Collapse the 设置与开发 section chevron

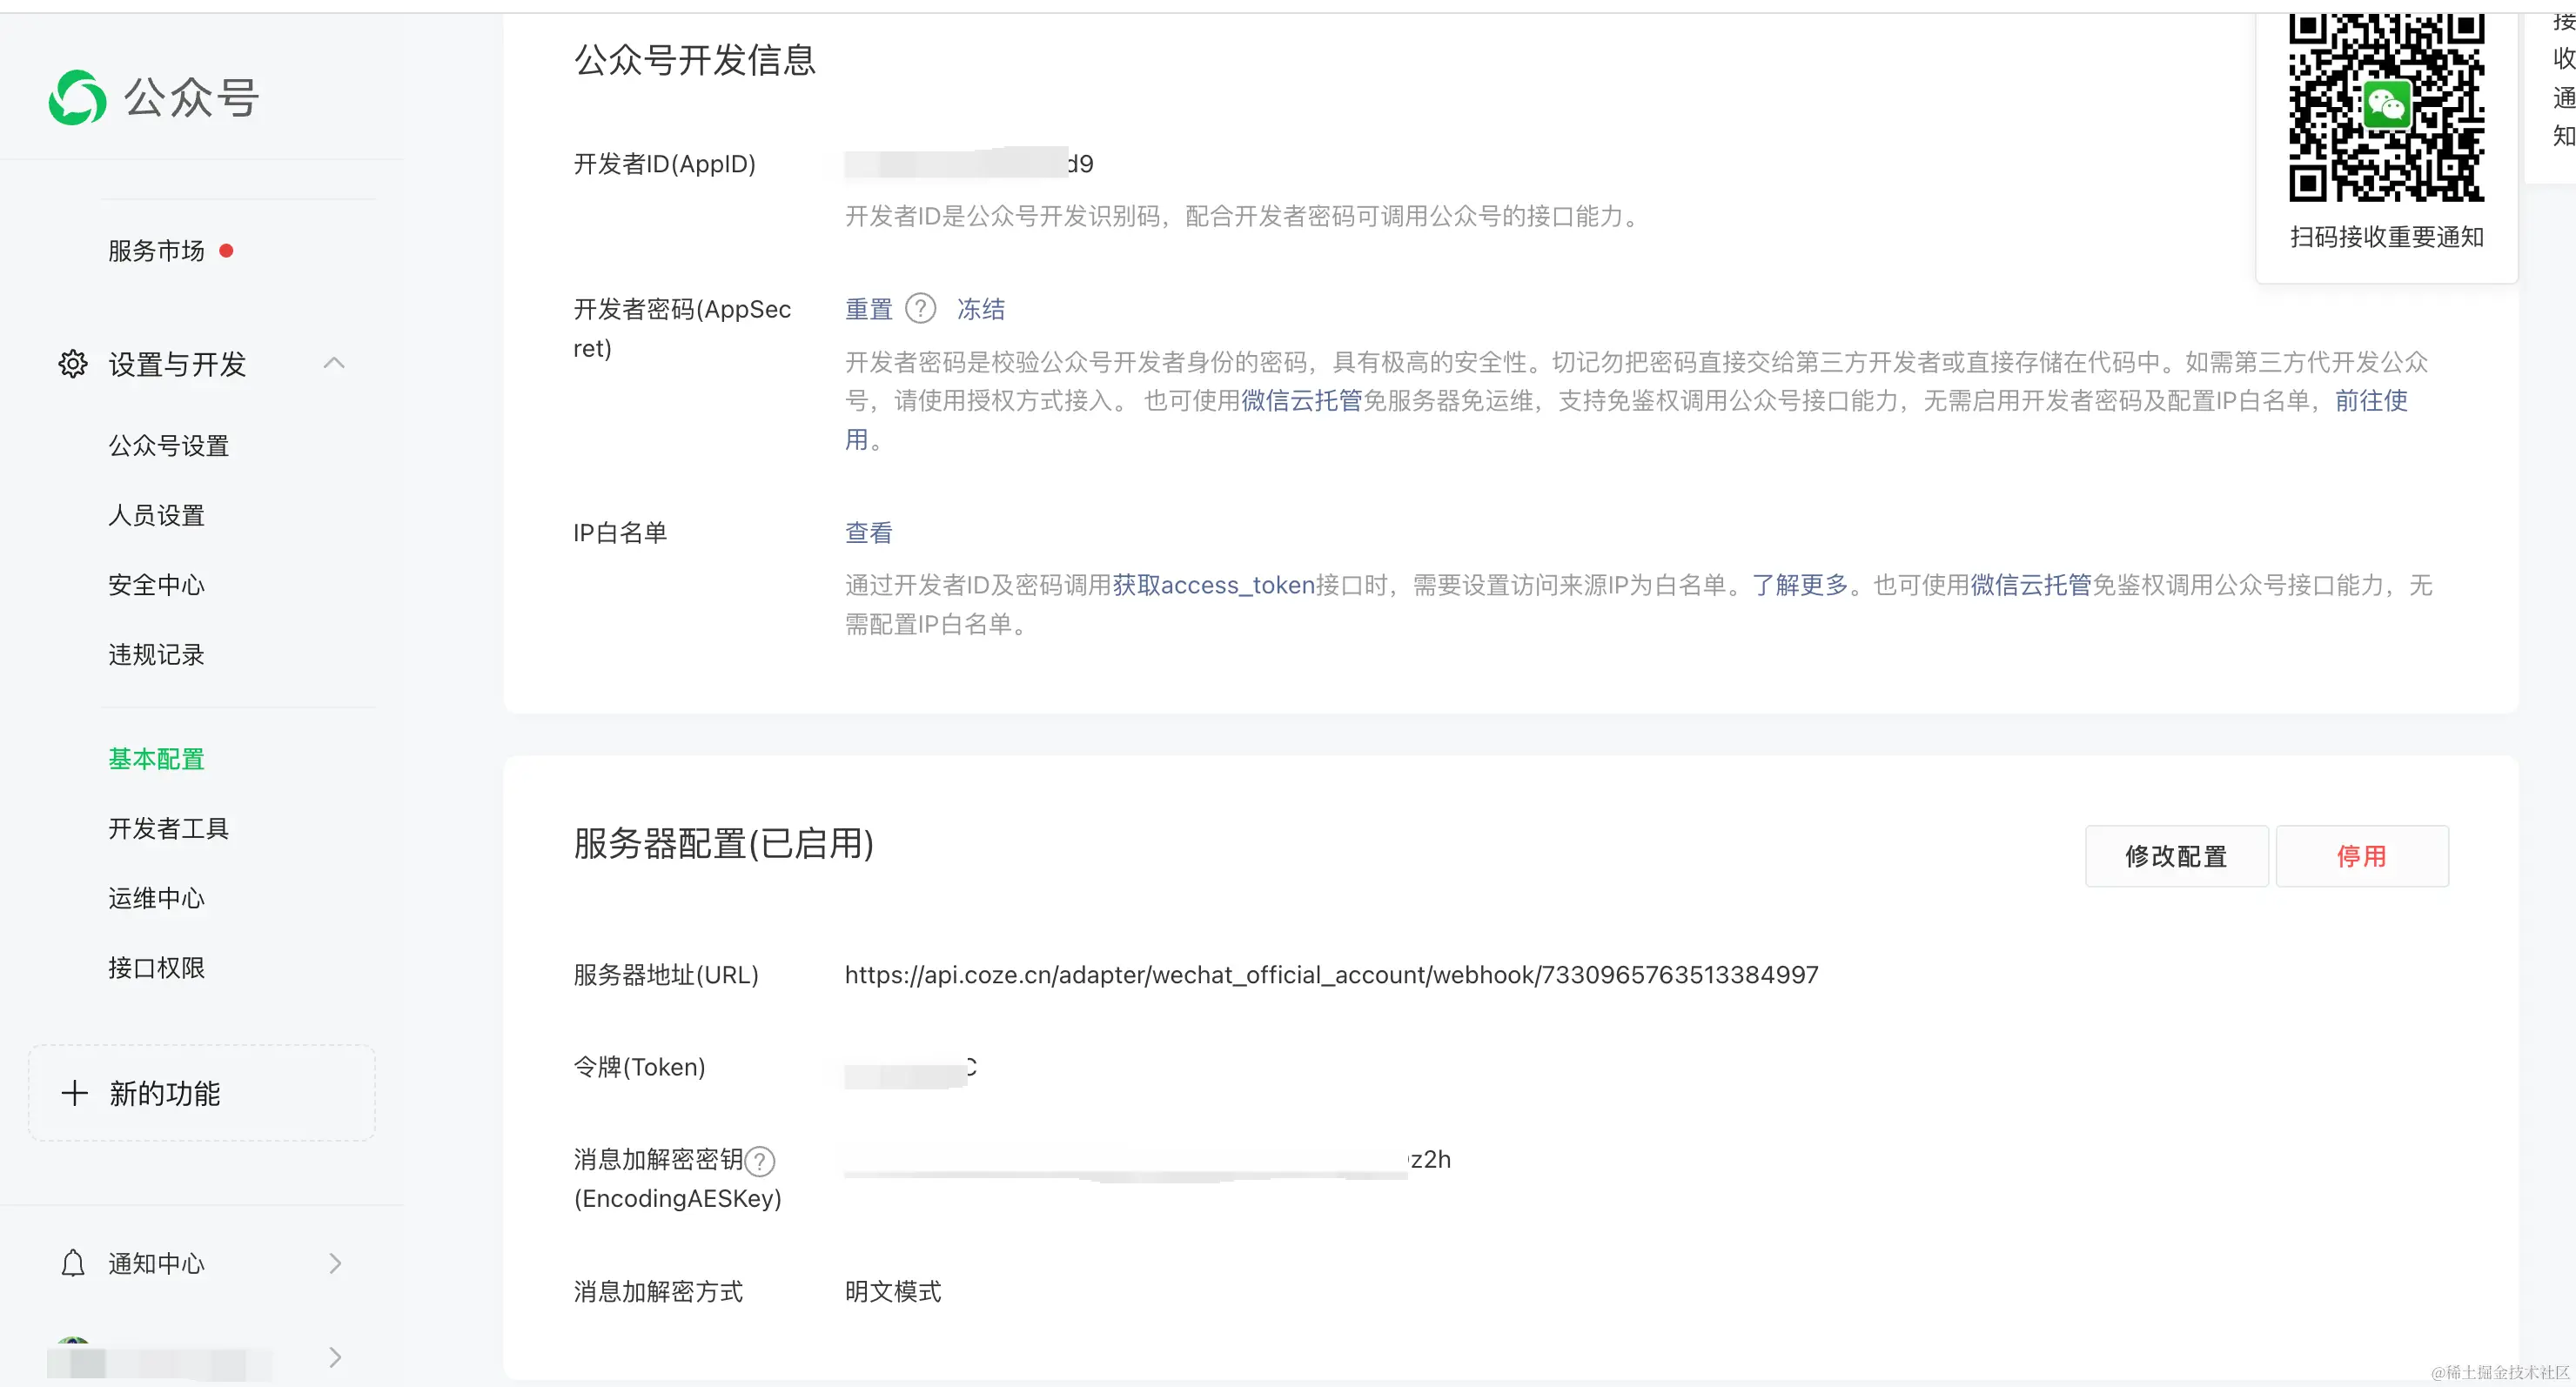click(334, 363)
